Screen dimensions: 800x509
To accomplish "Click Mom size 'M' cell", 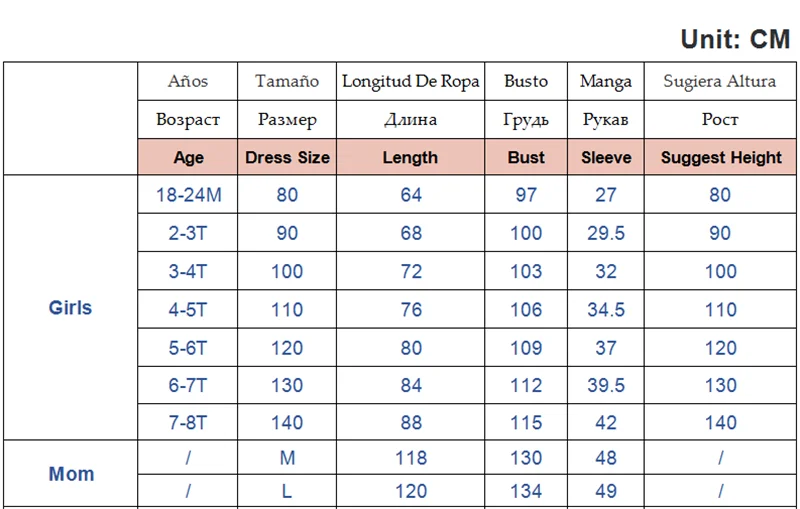I will tap(287, 458).
